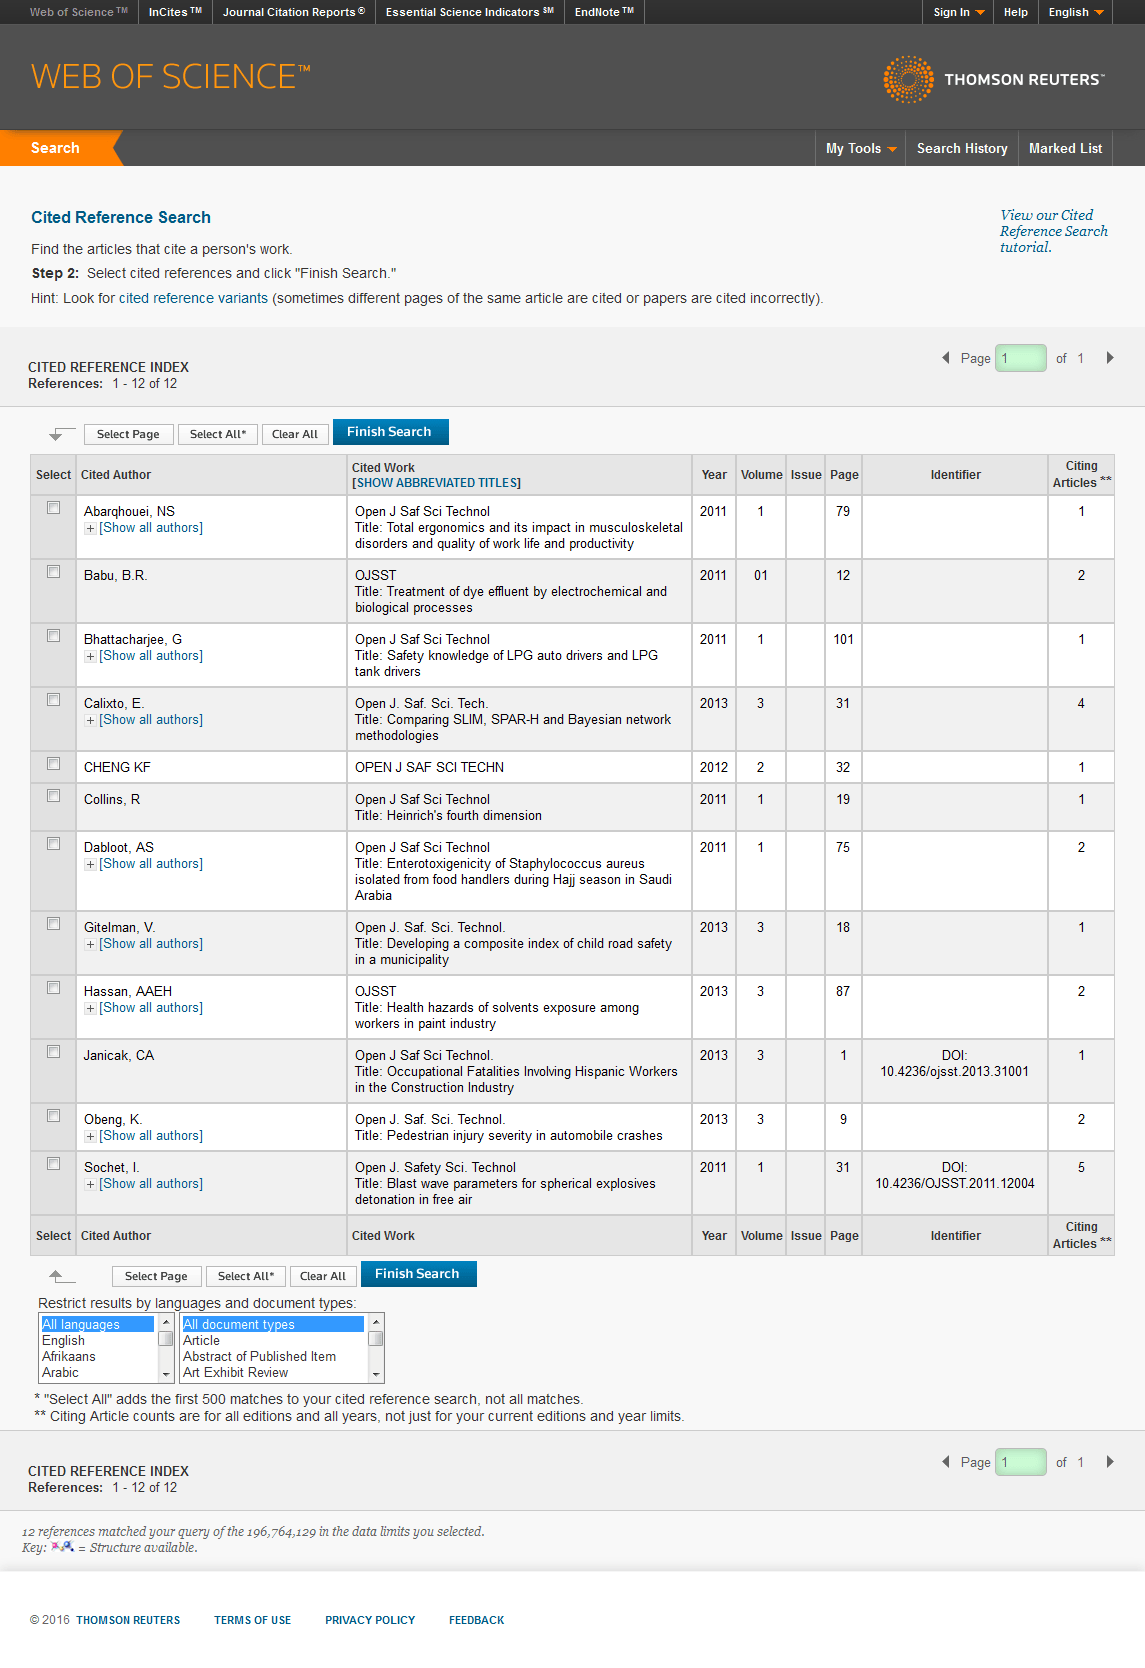
Task: Expand Show all authors for Hassan
Action: pos(151,1008)
